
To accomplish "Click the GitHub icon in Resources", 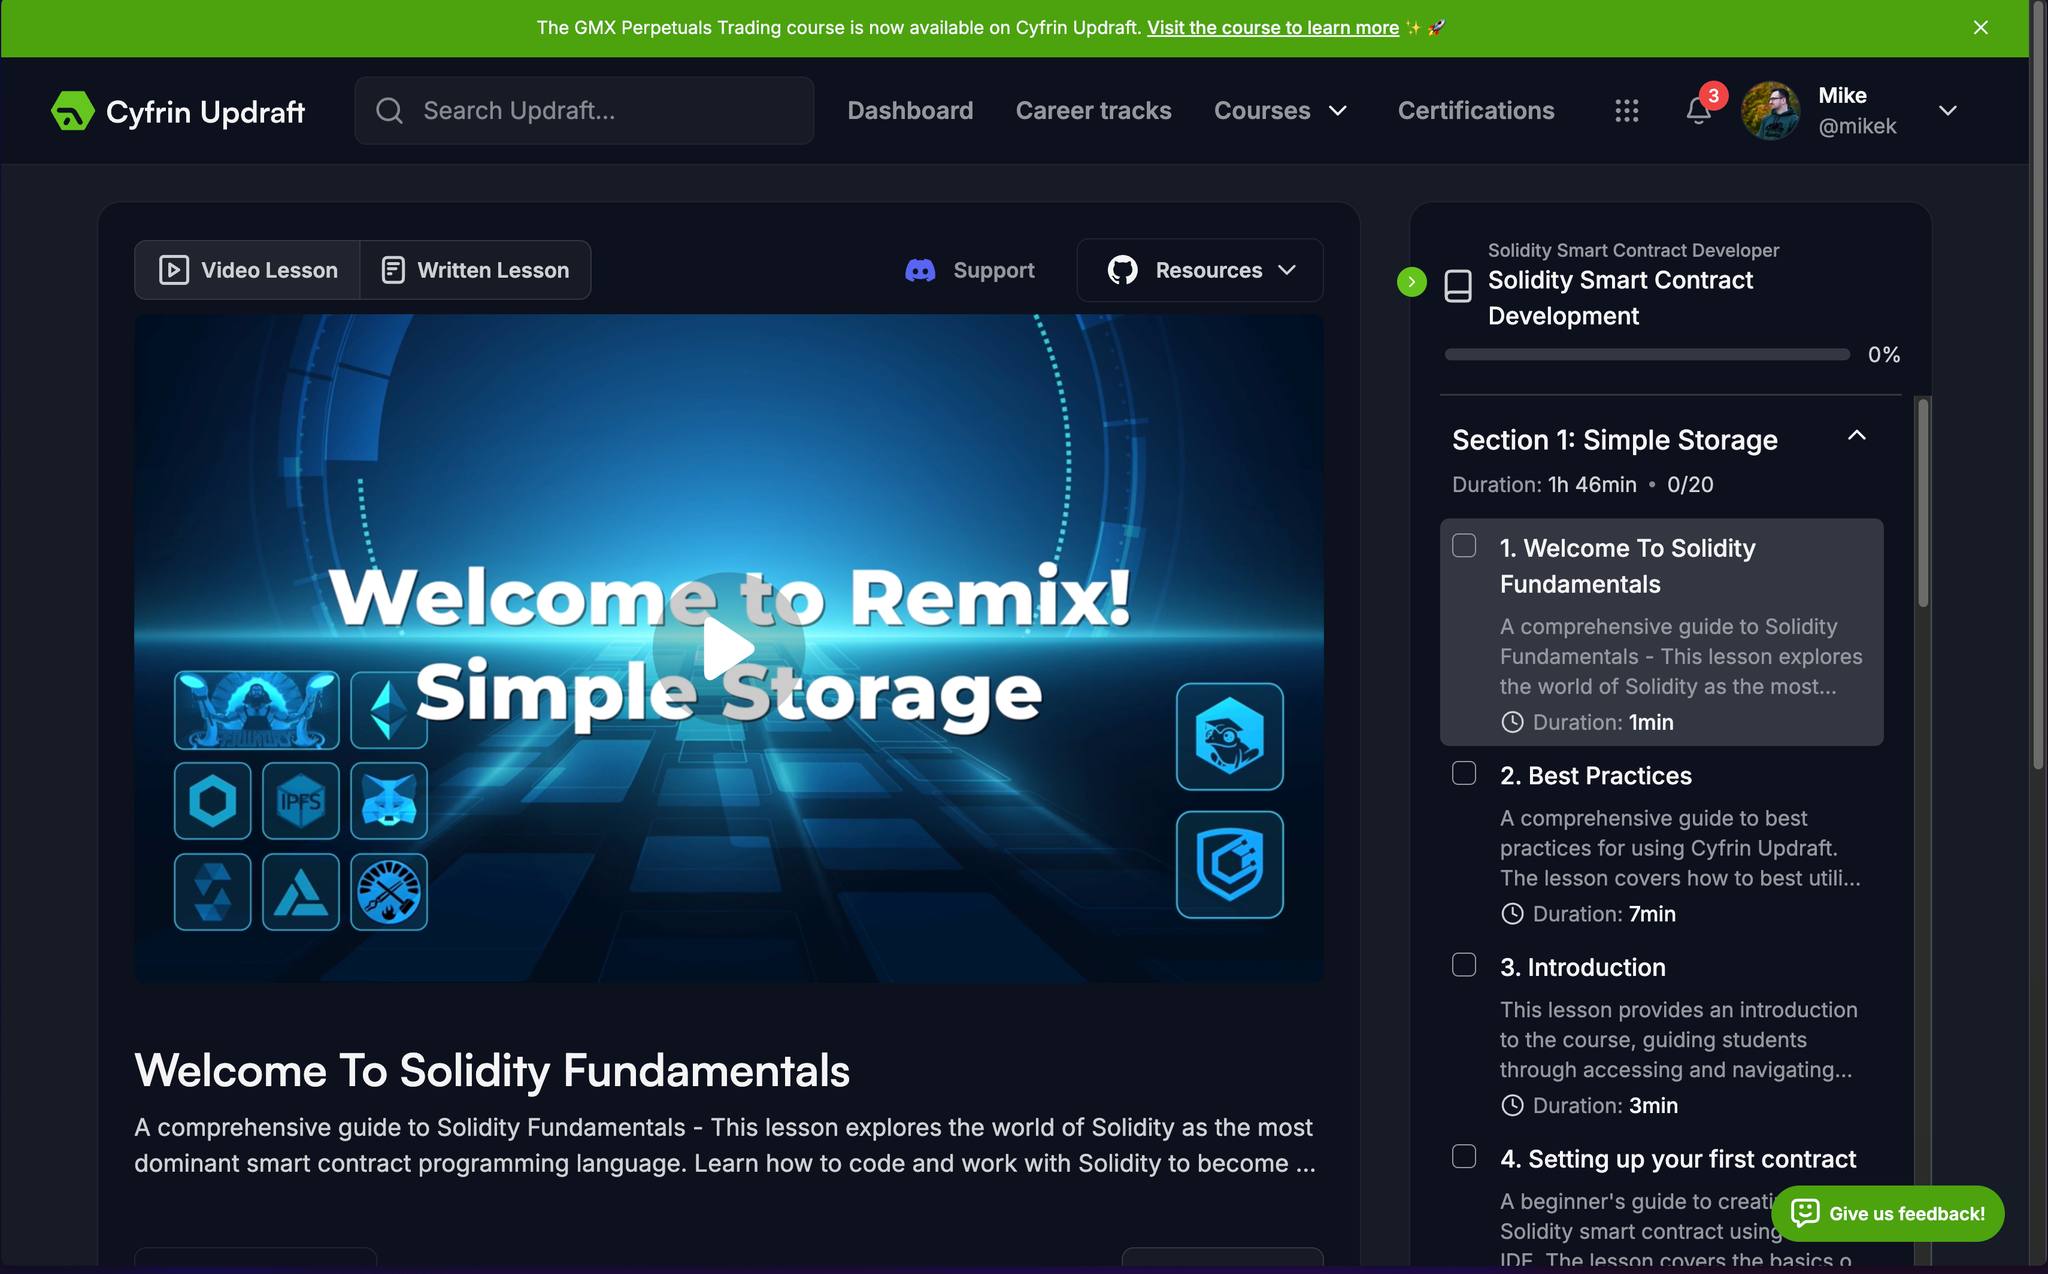I will tap(1123, 270).
